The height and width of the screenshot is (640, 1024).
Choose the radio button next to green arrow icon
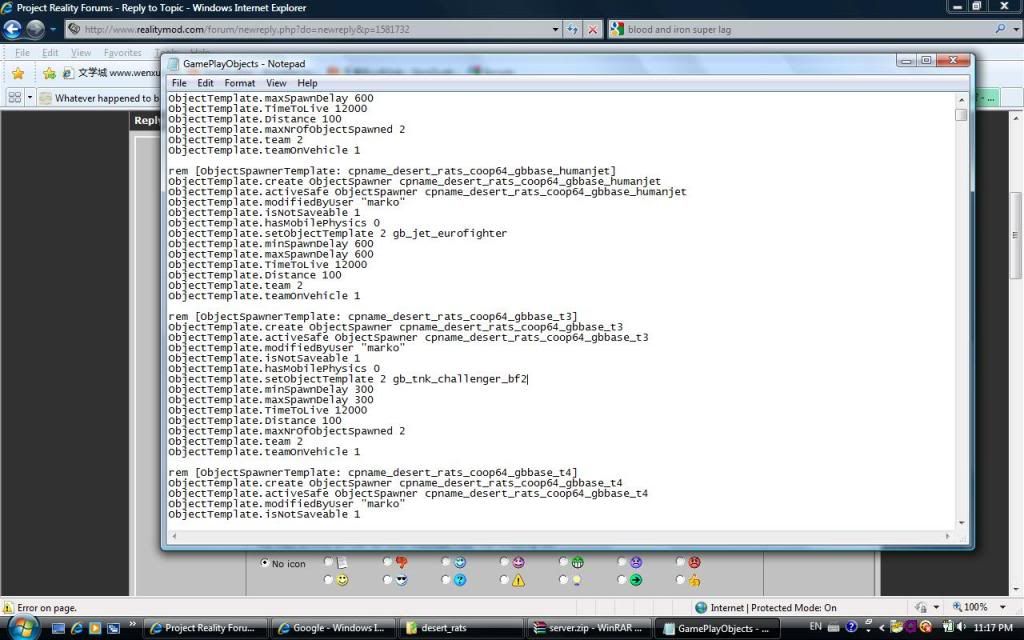[x=621, y=580]
